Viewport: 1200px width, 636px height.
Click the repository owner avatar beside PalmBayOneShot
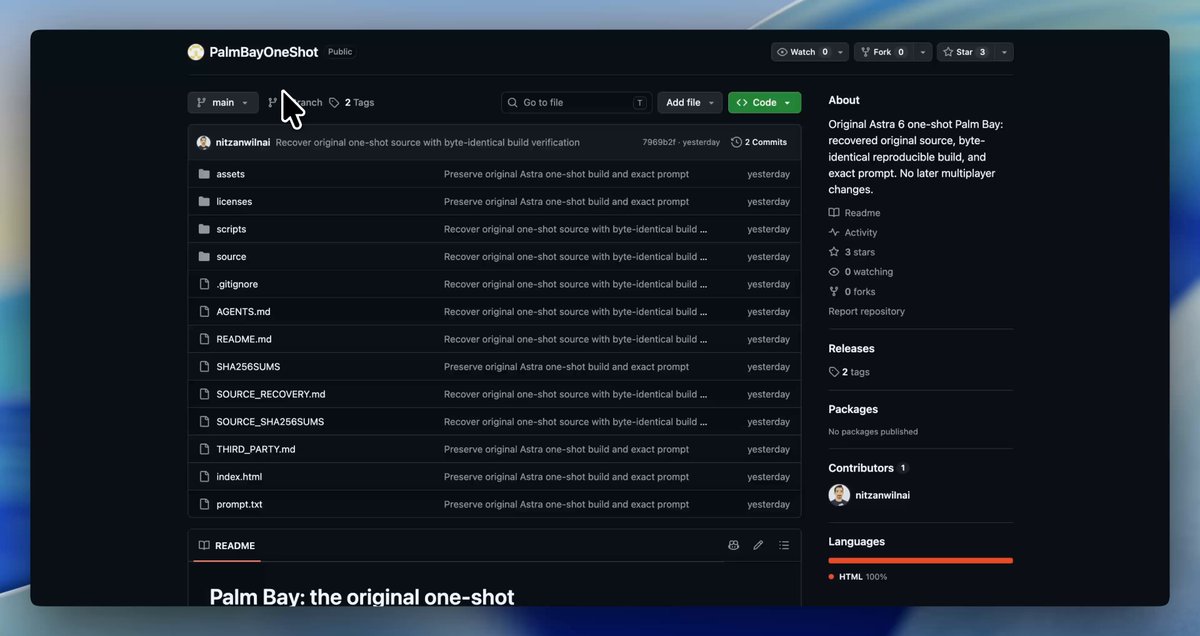point(196,52)
